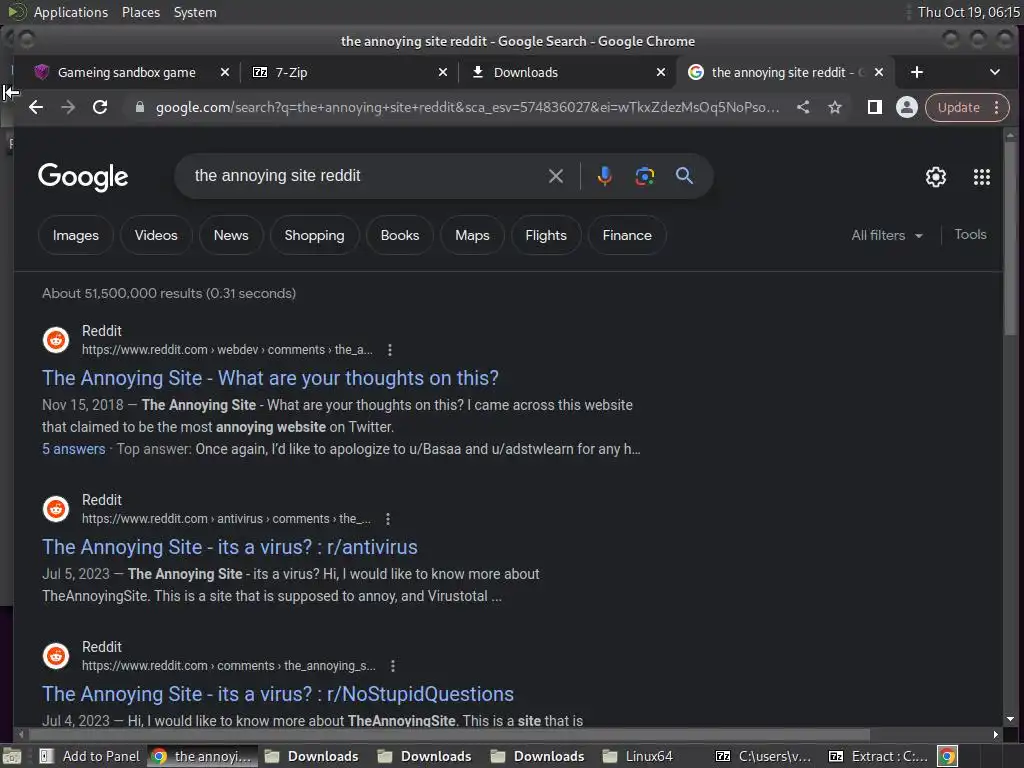Open Chrome profile avatar
This screenshot has height=768, width=1024.
[x=906, y=107]
